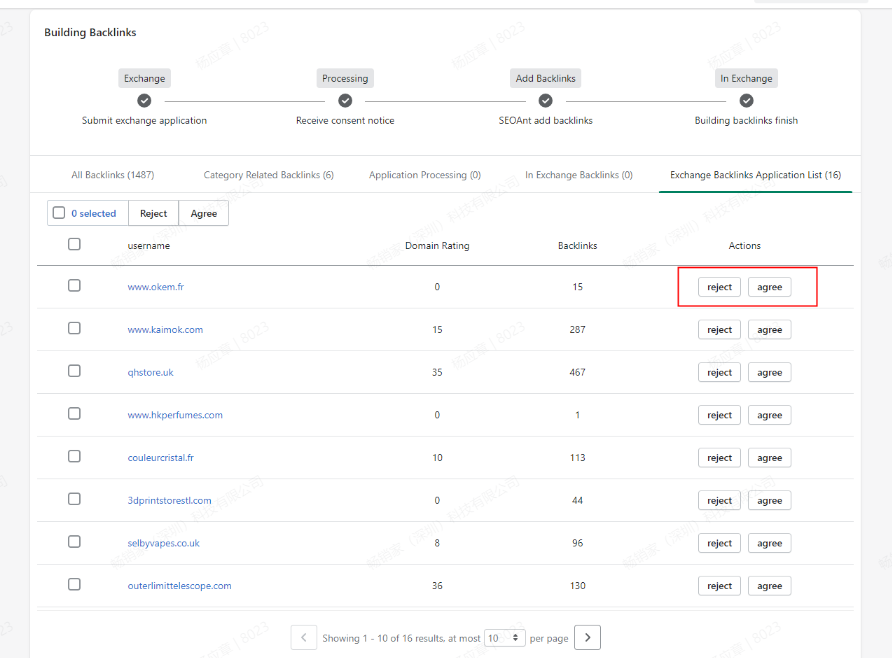
Task: Agree to the 3dprintstorestl.com application
Action: 770,500
